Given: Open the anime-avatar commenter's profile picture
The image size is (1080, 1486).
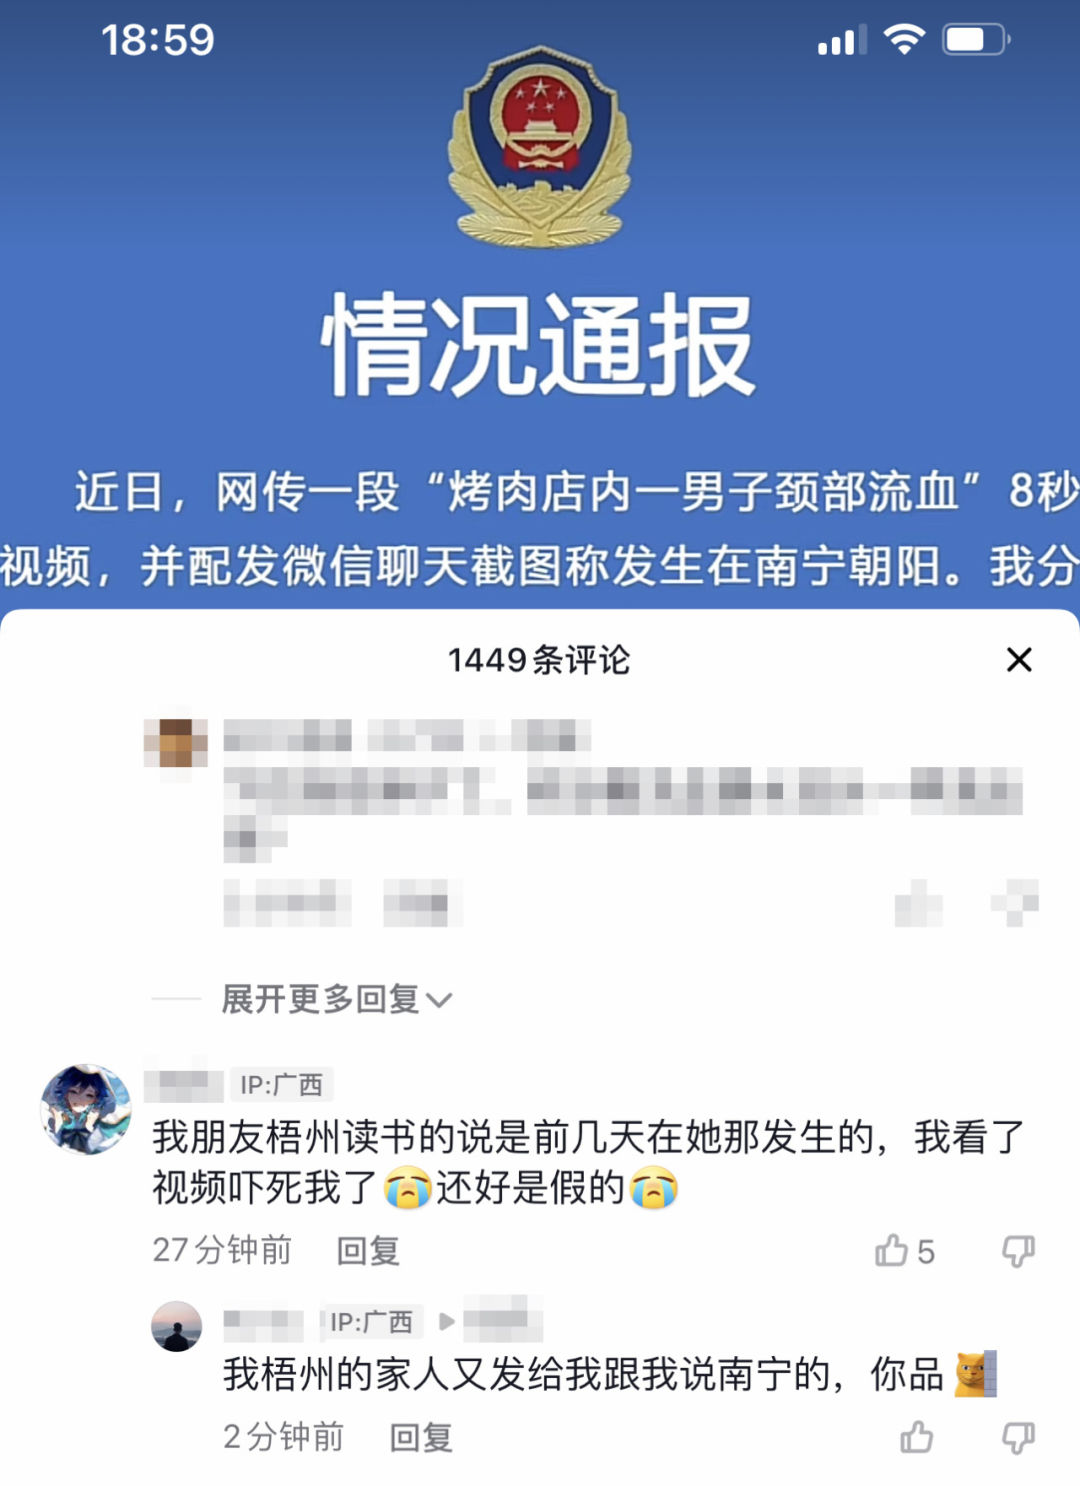Looking at the screenshot, I should pyautogui.click(x=86, y=1109).
